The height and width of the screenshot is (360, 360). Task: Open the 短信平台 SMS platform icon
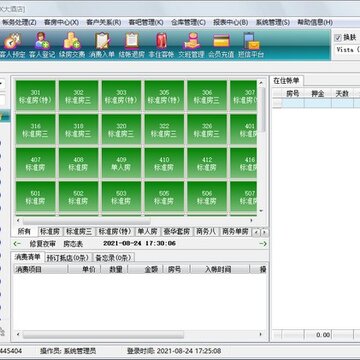click(x=251, y=46)
